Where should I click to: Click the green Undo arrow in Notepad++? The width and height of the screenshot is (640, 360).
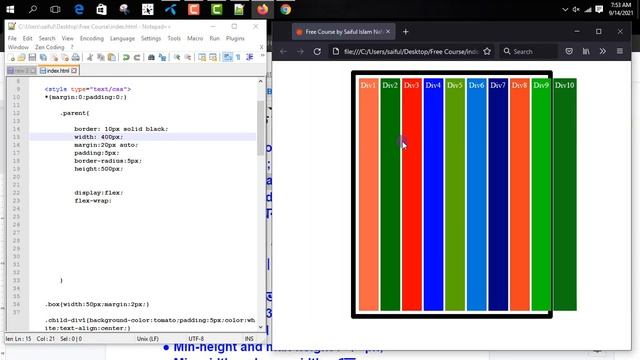pos(126,58)
